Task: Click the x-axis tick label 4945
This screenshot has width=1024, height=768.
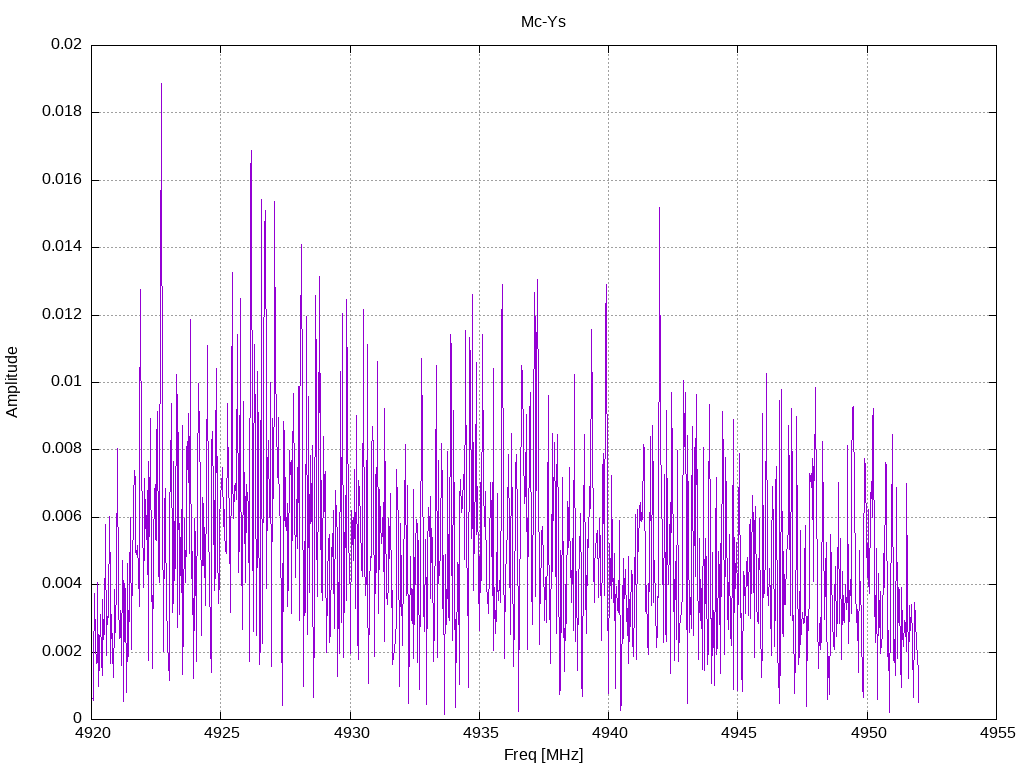Action: [739, 733]
